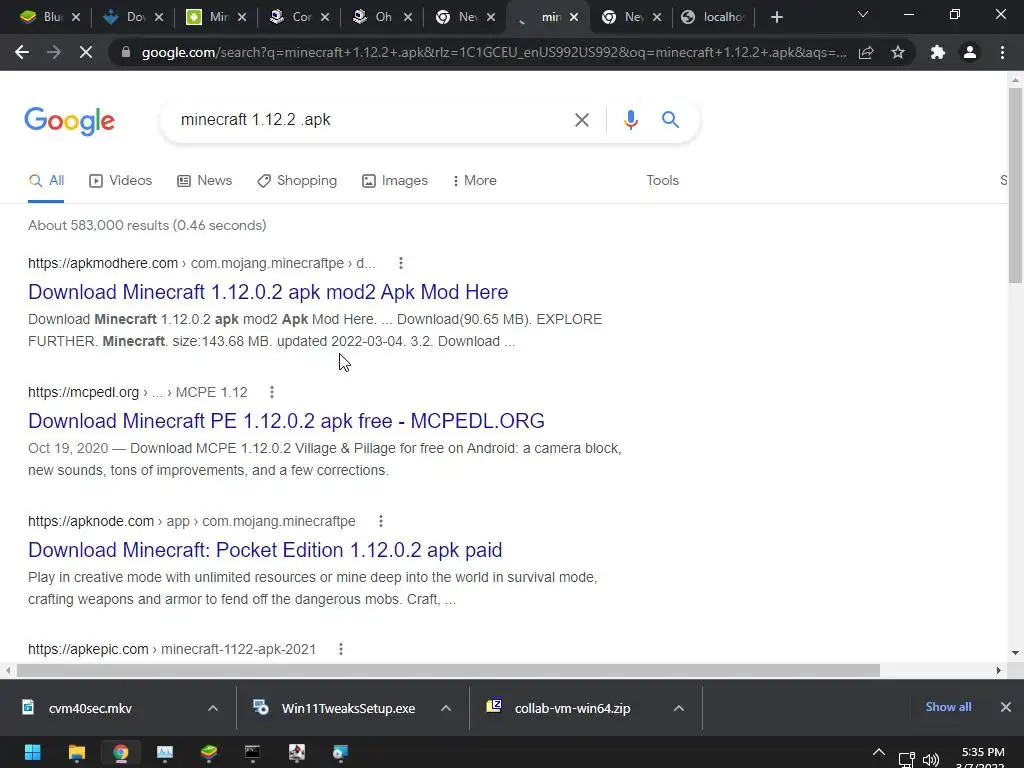
Task: Open the volume tray icon
Action: tap(931, 760)
